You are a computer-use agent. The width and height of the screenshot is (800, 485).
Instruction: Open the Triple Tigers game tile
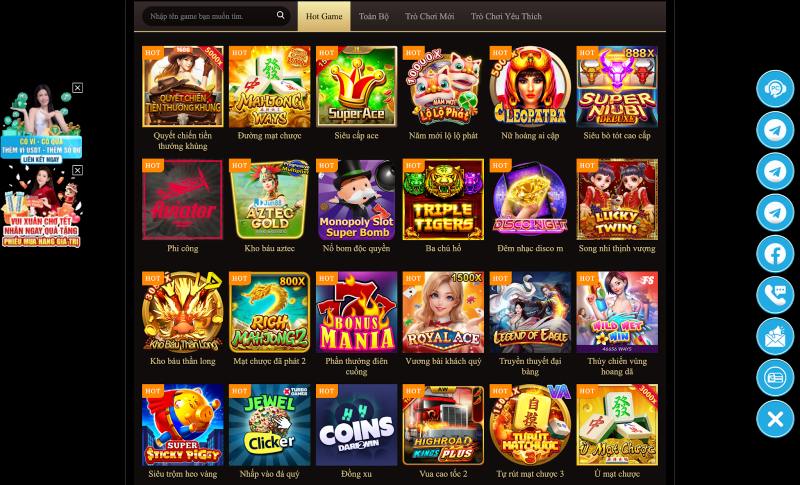(443, 199)
